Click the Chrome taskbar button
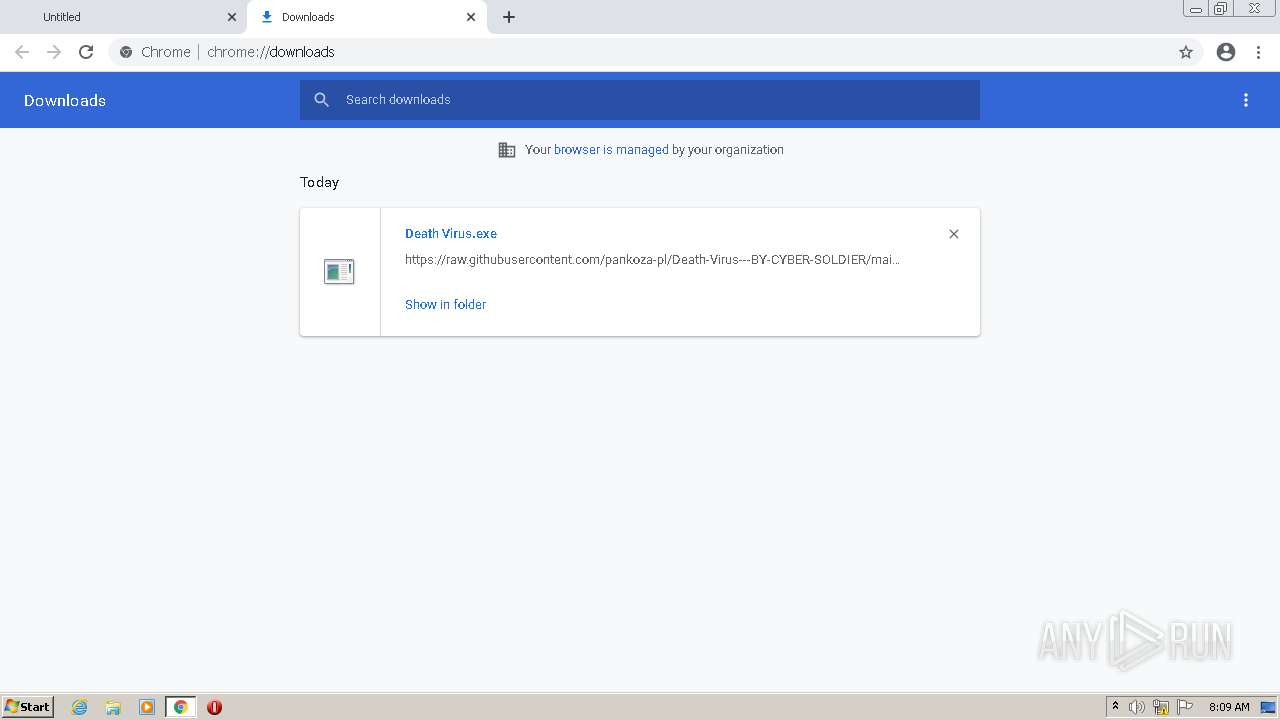The height and width of the screenshot is (720, 1280). coord(181,707)
